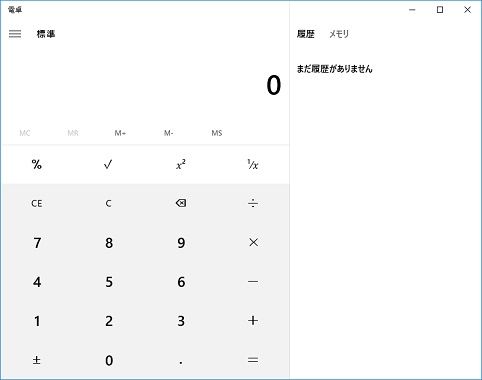Click the まだ履歴がありません message
This screenshot has width=482, height=380.
[334, 69]
